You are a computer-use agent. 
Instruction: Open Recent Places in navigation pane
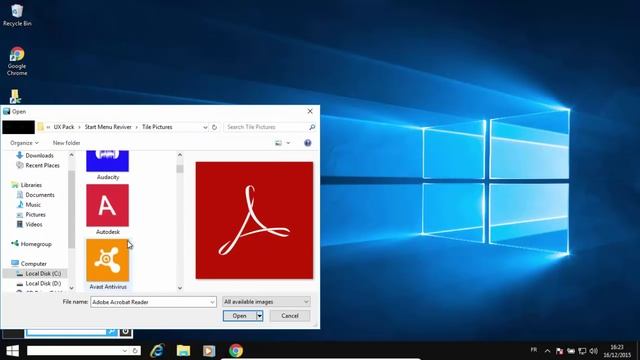(x=42, y=165)
